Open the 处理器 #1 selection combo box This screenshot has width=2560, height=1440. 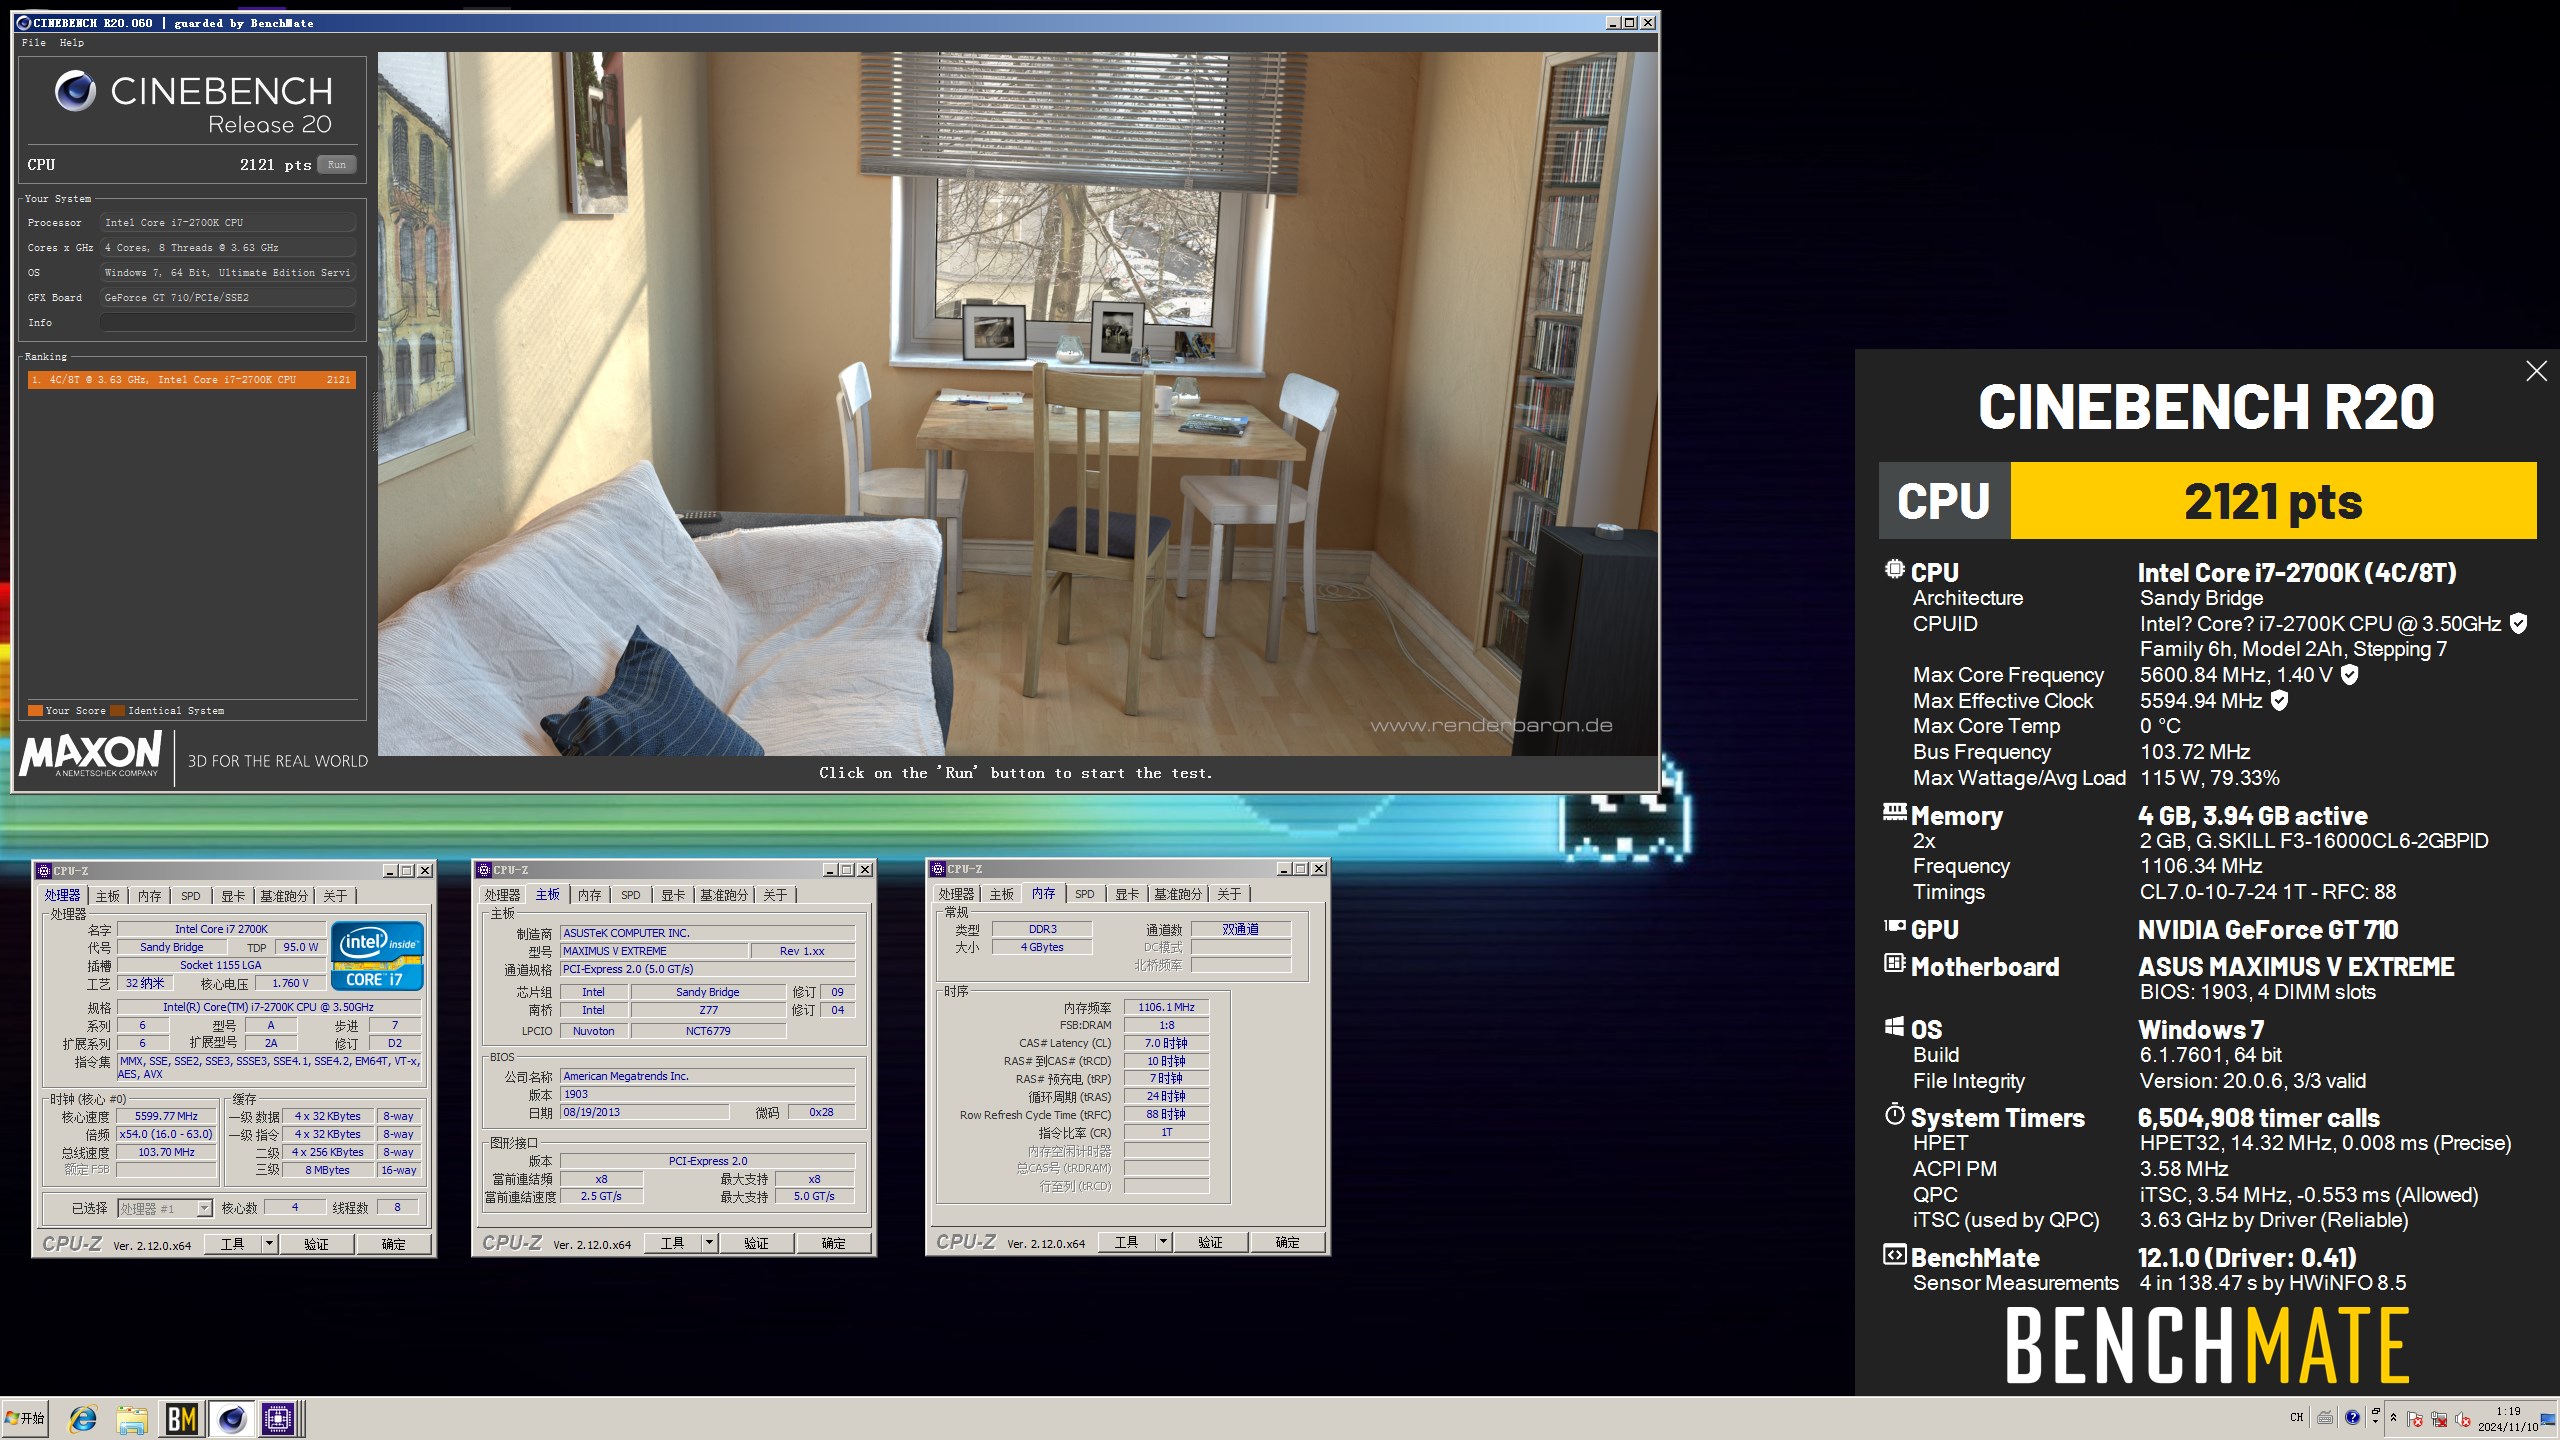tap(165, 1208)
